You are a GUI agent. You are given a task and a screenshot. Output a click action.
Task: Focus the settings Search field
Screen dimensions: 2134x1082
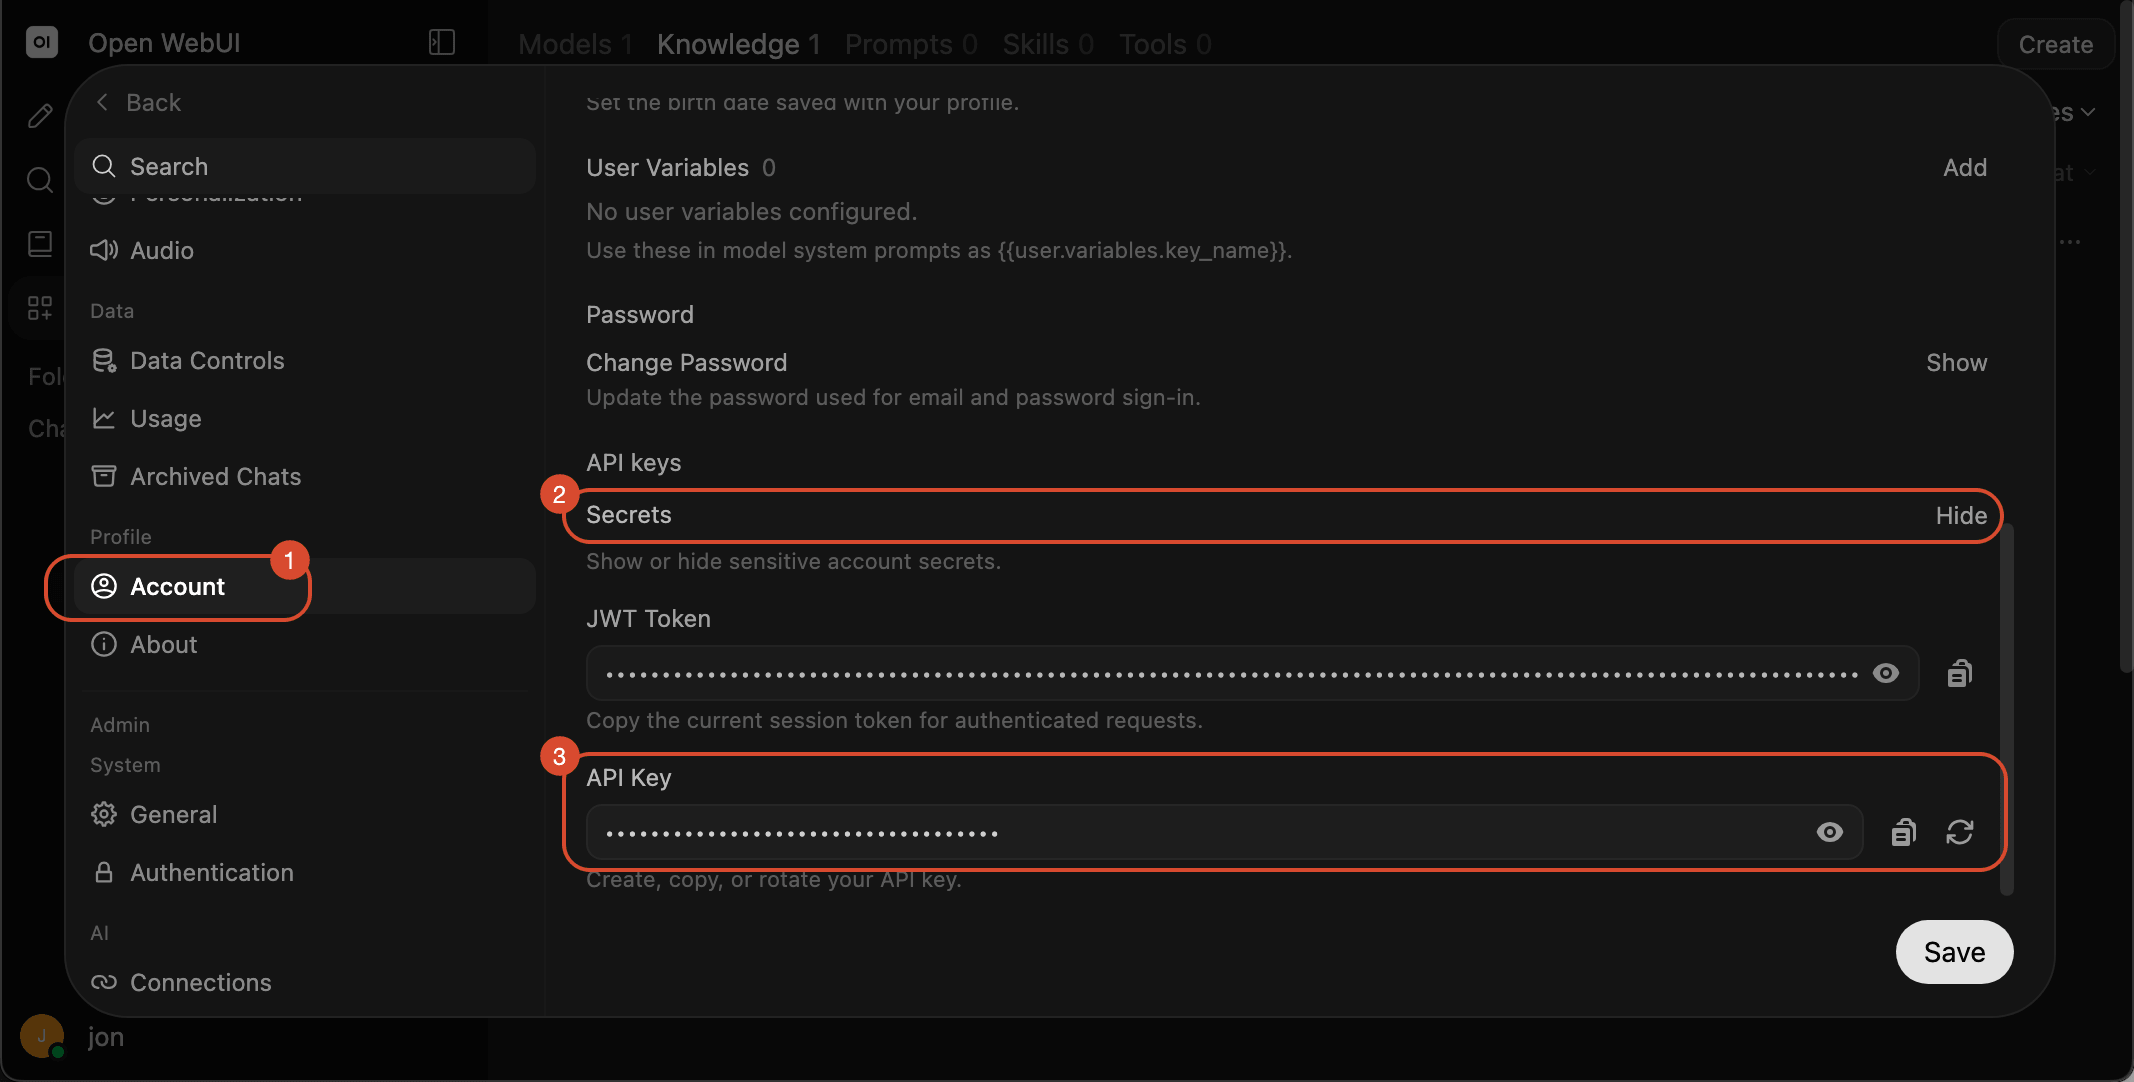pyautogui.click(x=305, y=167)
